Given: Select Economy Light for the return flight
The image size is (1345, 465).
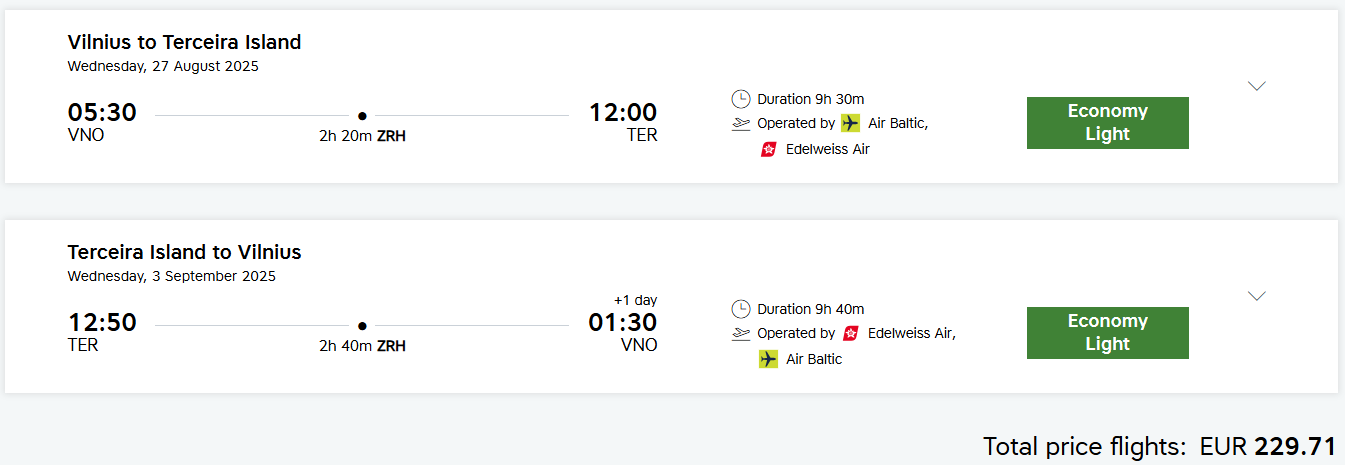Looking at the screenshot, I should pyautogui.click(x=1108, y=333).
